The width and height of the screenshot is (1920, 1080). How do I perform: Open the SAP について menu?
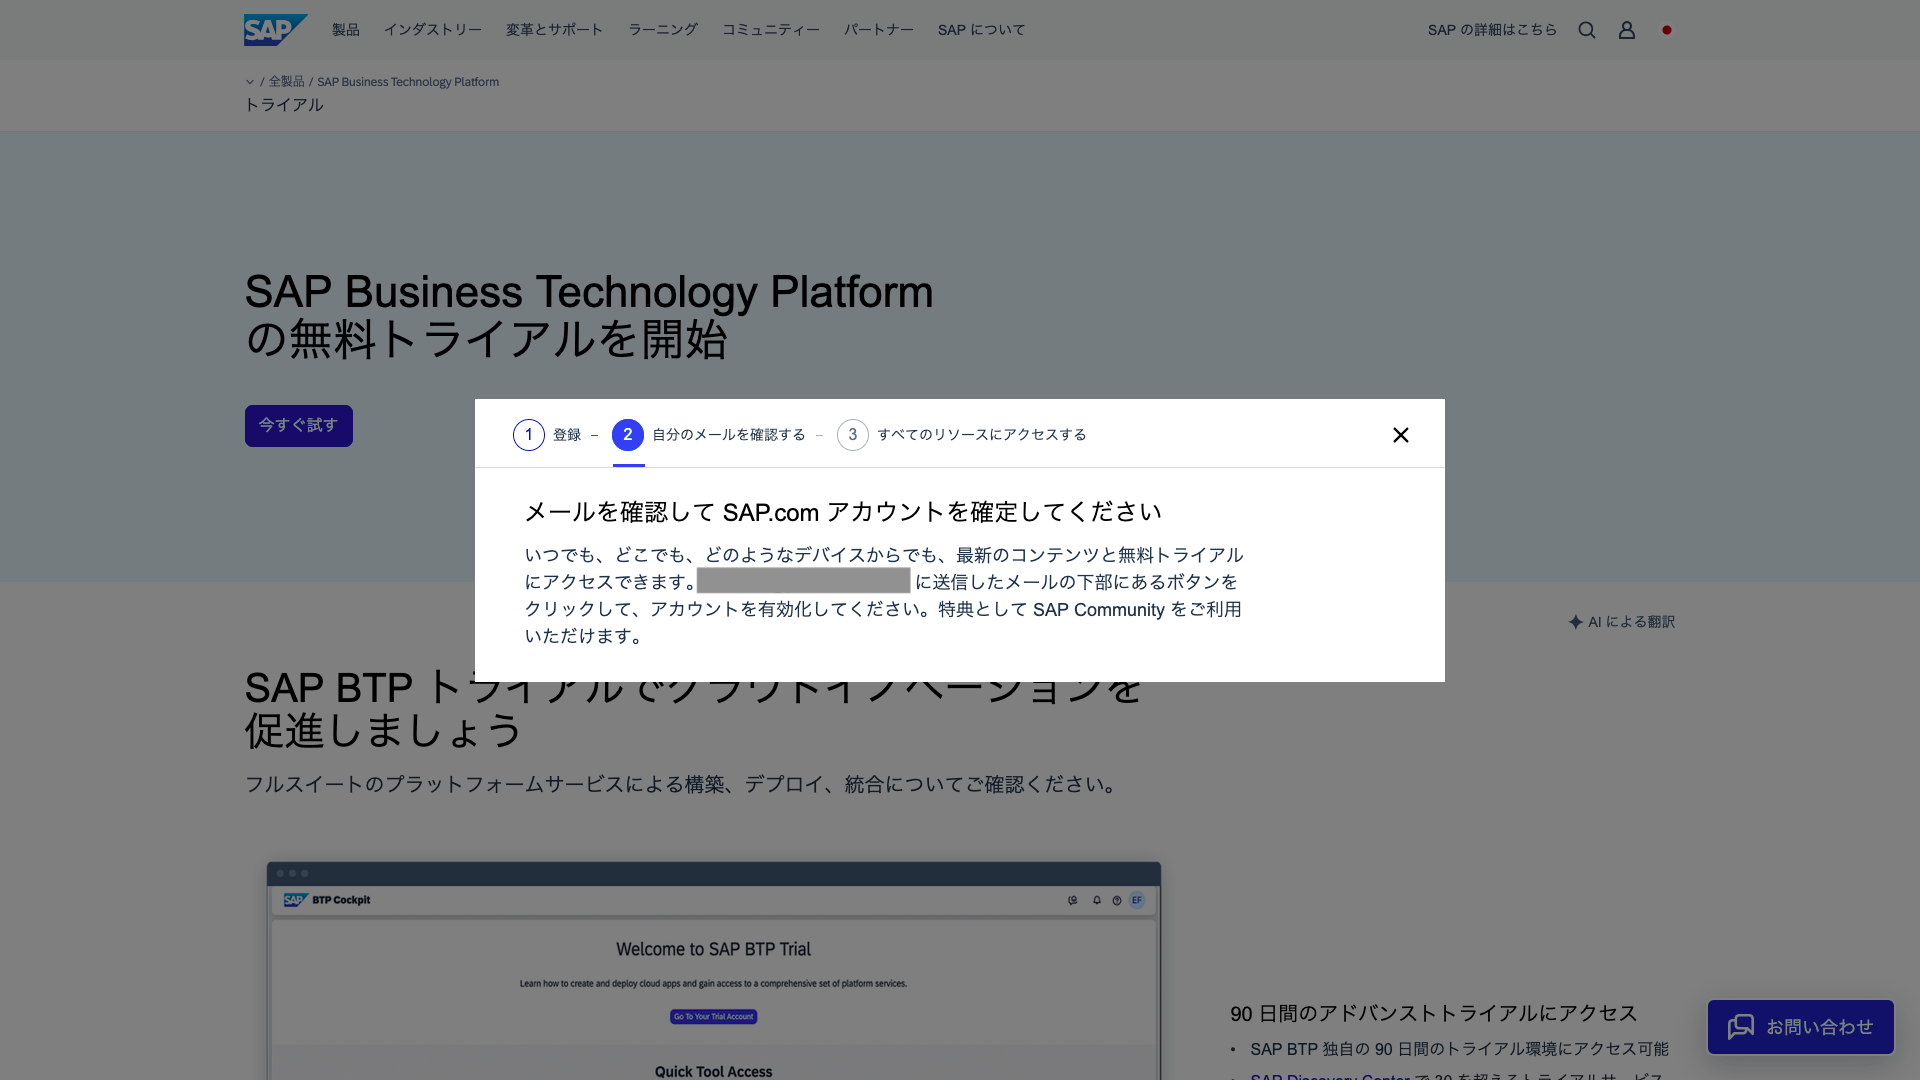[x=982, y=30]
